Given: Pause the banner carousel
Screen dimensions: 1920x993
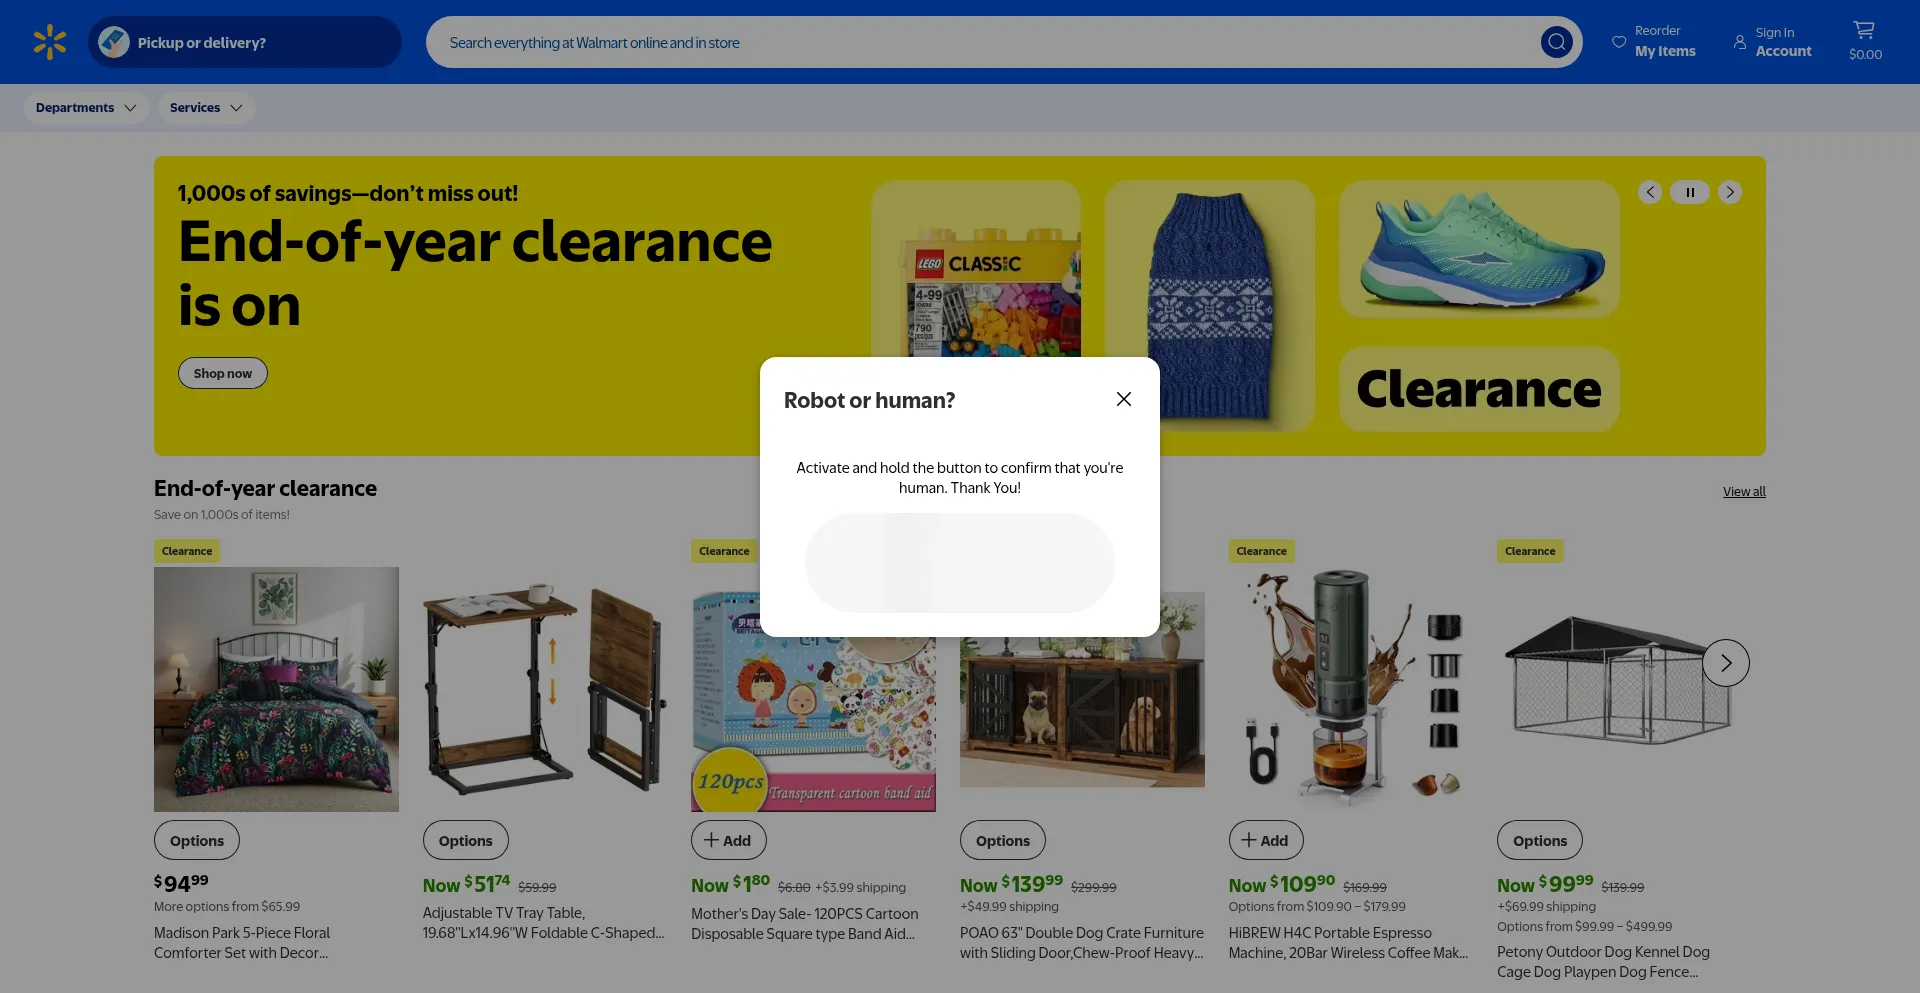Looking at the screenshot, I should pos(1690,192).
